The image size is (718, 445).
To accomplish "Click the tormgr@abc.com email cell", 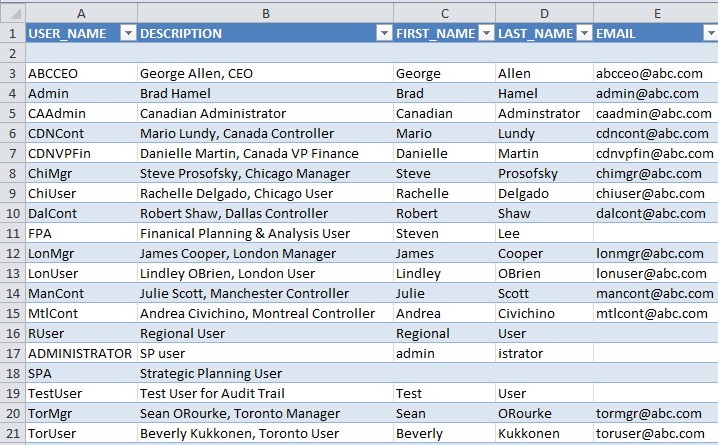I will (x=655, y=413).
